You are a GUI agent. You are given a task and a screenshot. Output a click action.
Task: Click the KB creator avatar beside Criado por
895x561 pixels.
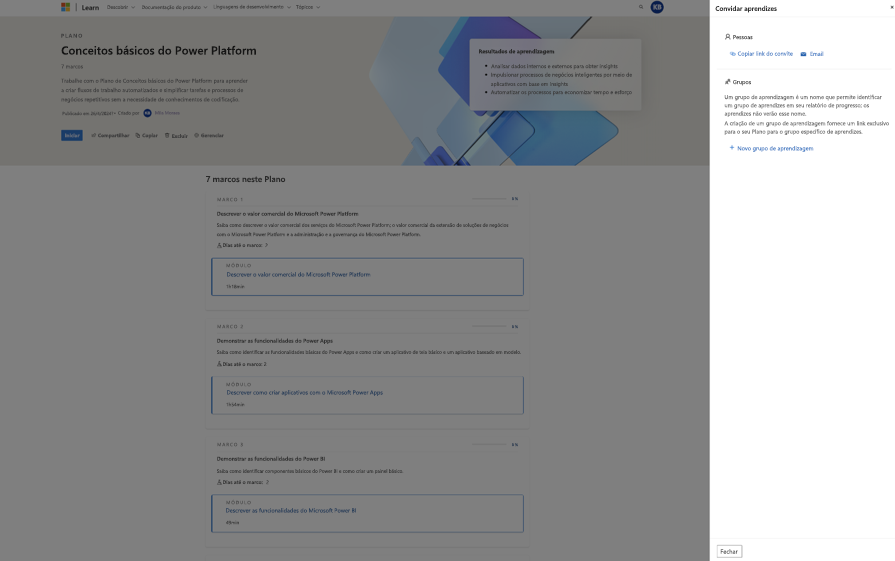147,113
